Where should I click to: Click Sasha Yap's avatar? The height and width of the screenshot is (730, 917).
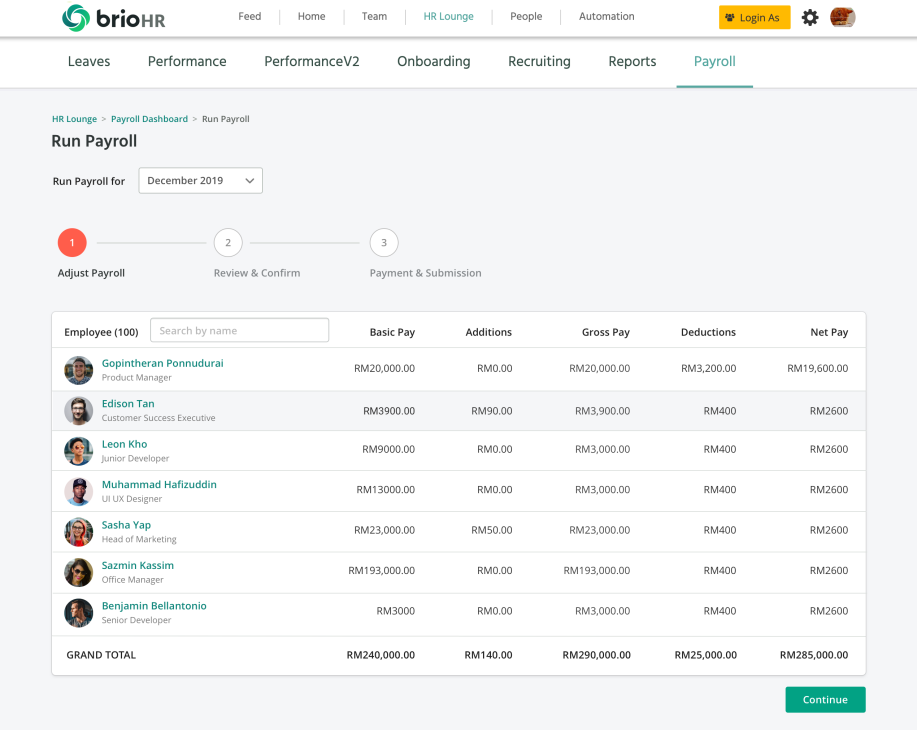[79, 531]
